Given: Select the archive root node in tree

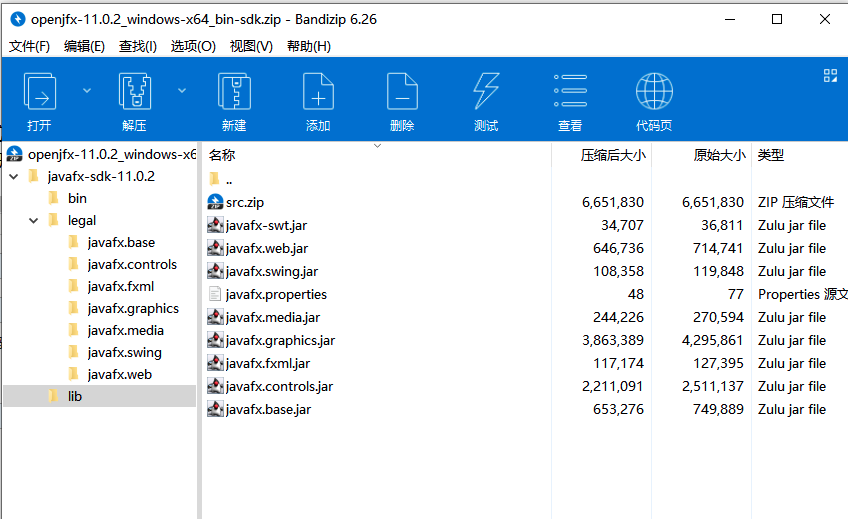Looking at the screenshot, I should point(102,155).
